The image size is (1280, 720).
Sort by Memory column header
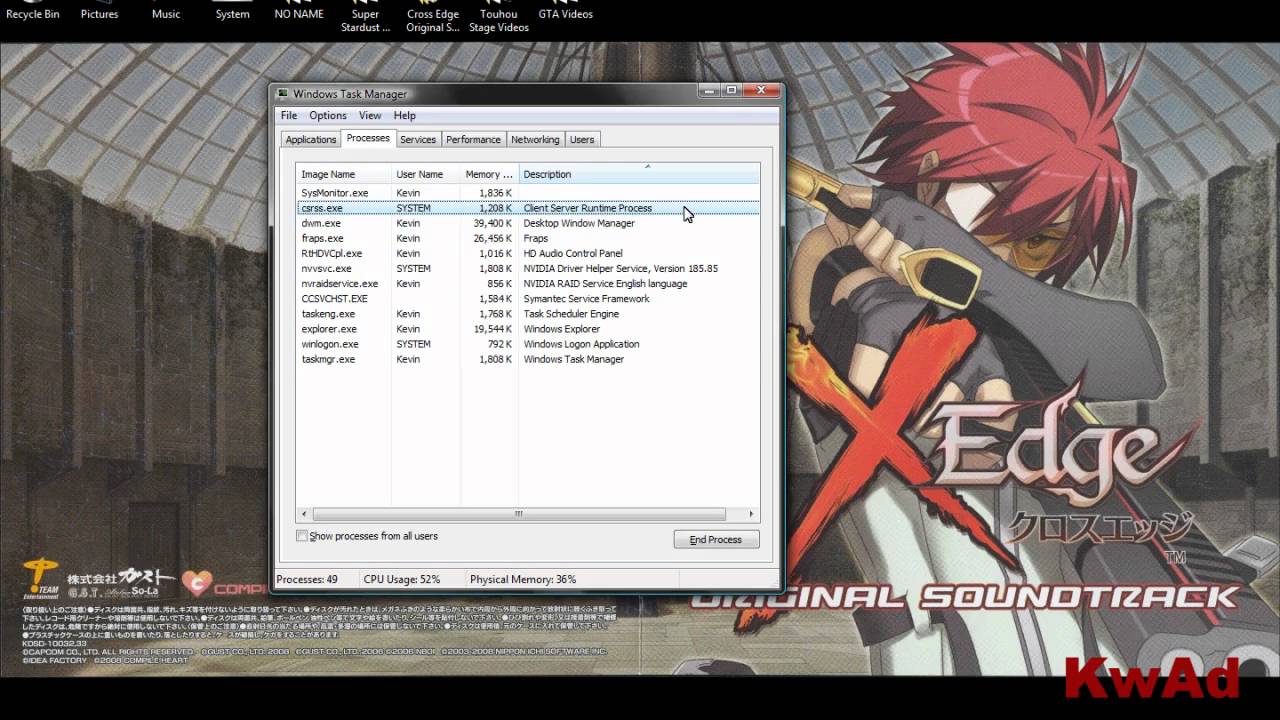[488, 174]
